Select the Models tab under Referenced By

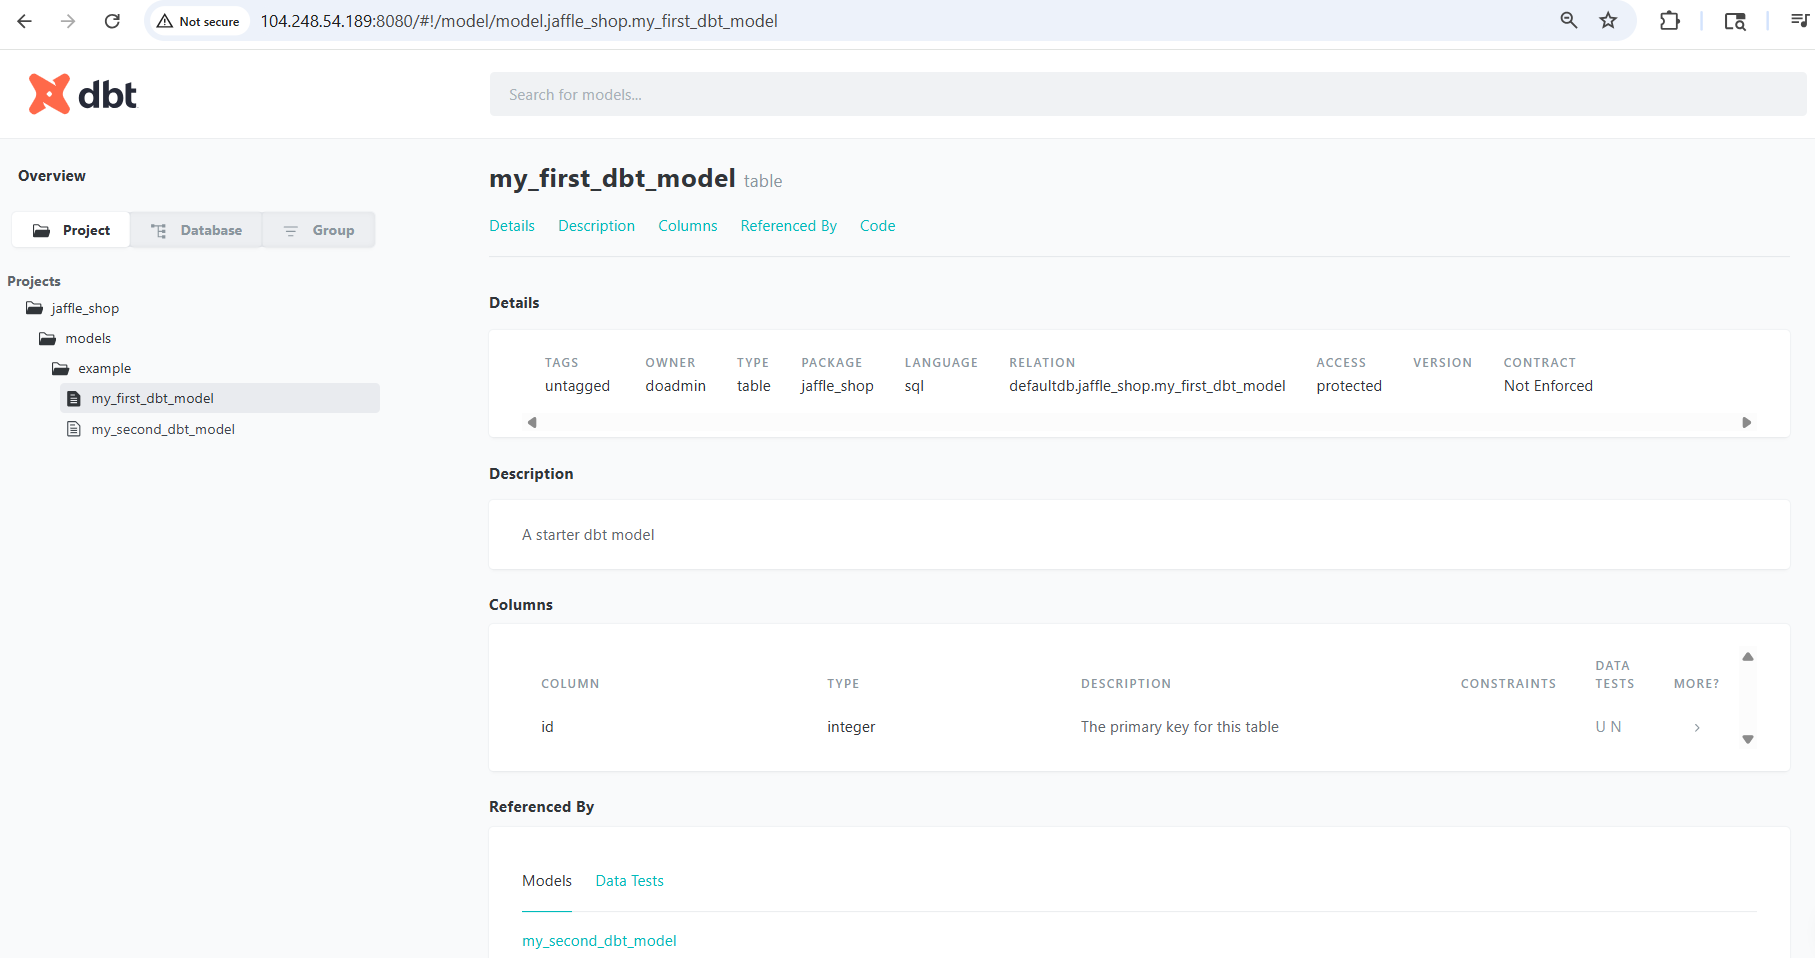click(547, 881)
